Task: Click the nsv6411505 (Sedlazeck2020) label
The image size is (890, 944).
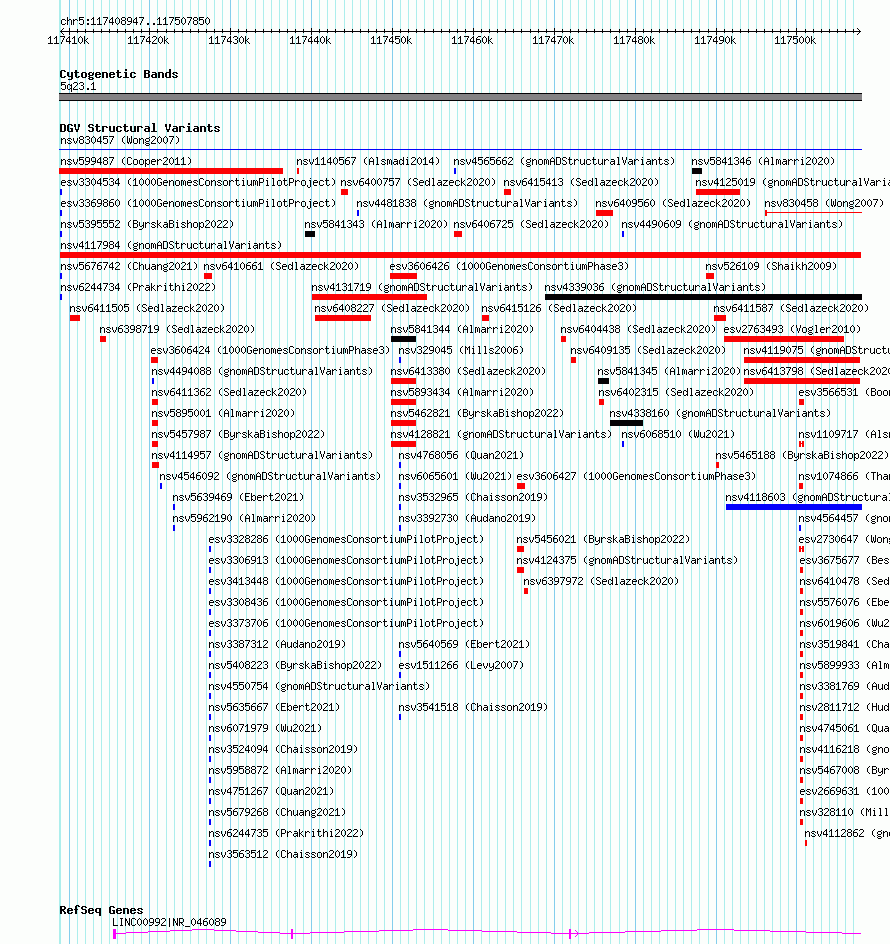Action: [x=147, y=308]
